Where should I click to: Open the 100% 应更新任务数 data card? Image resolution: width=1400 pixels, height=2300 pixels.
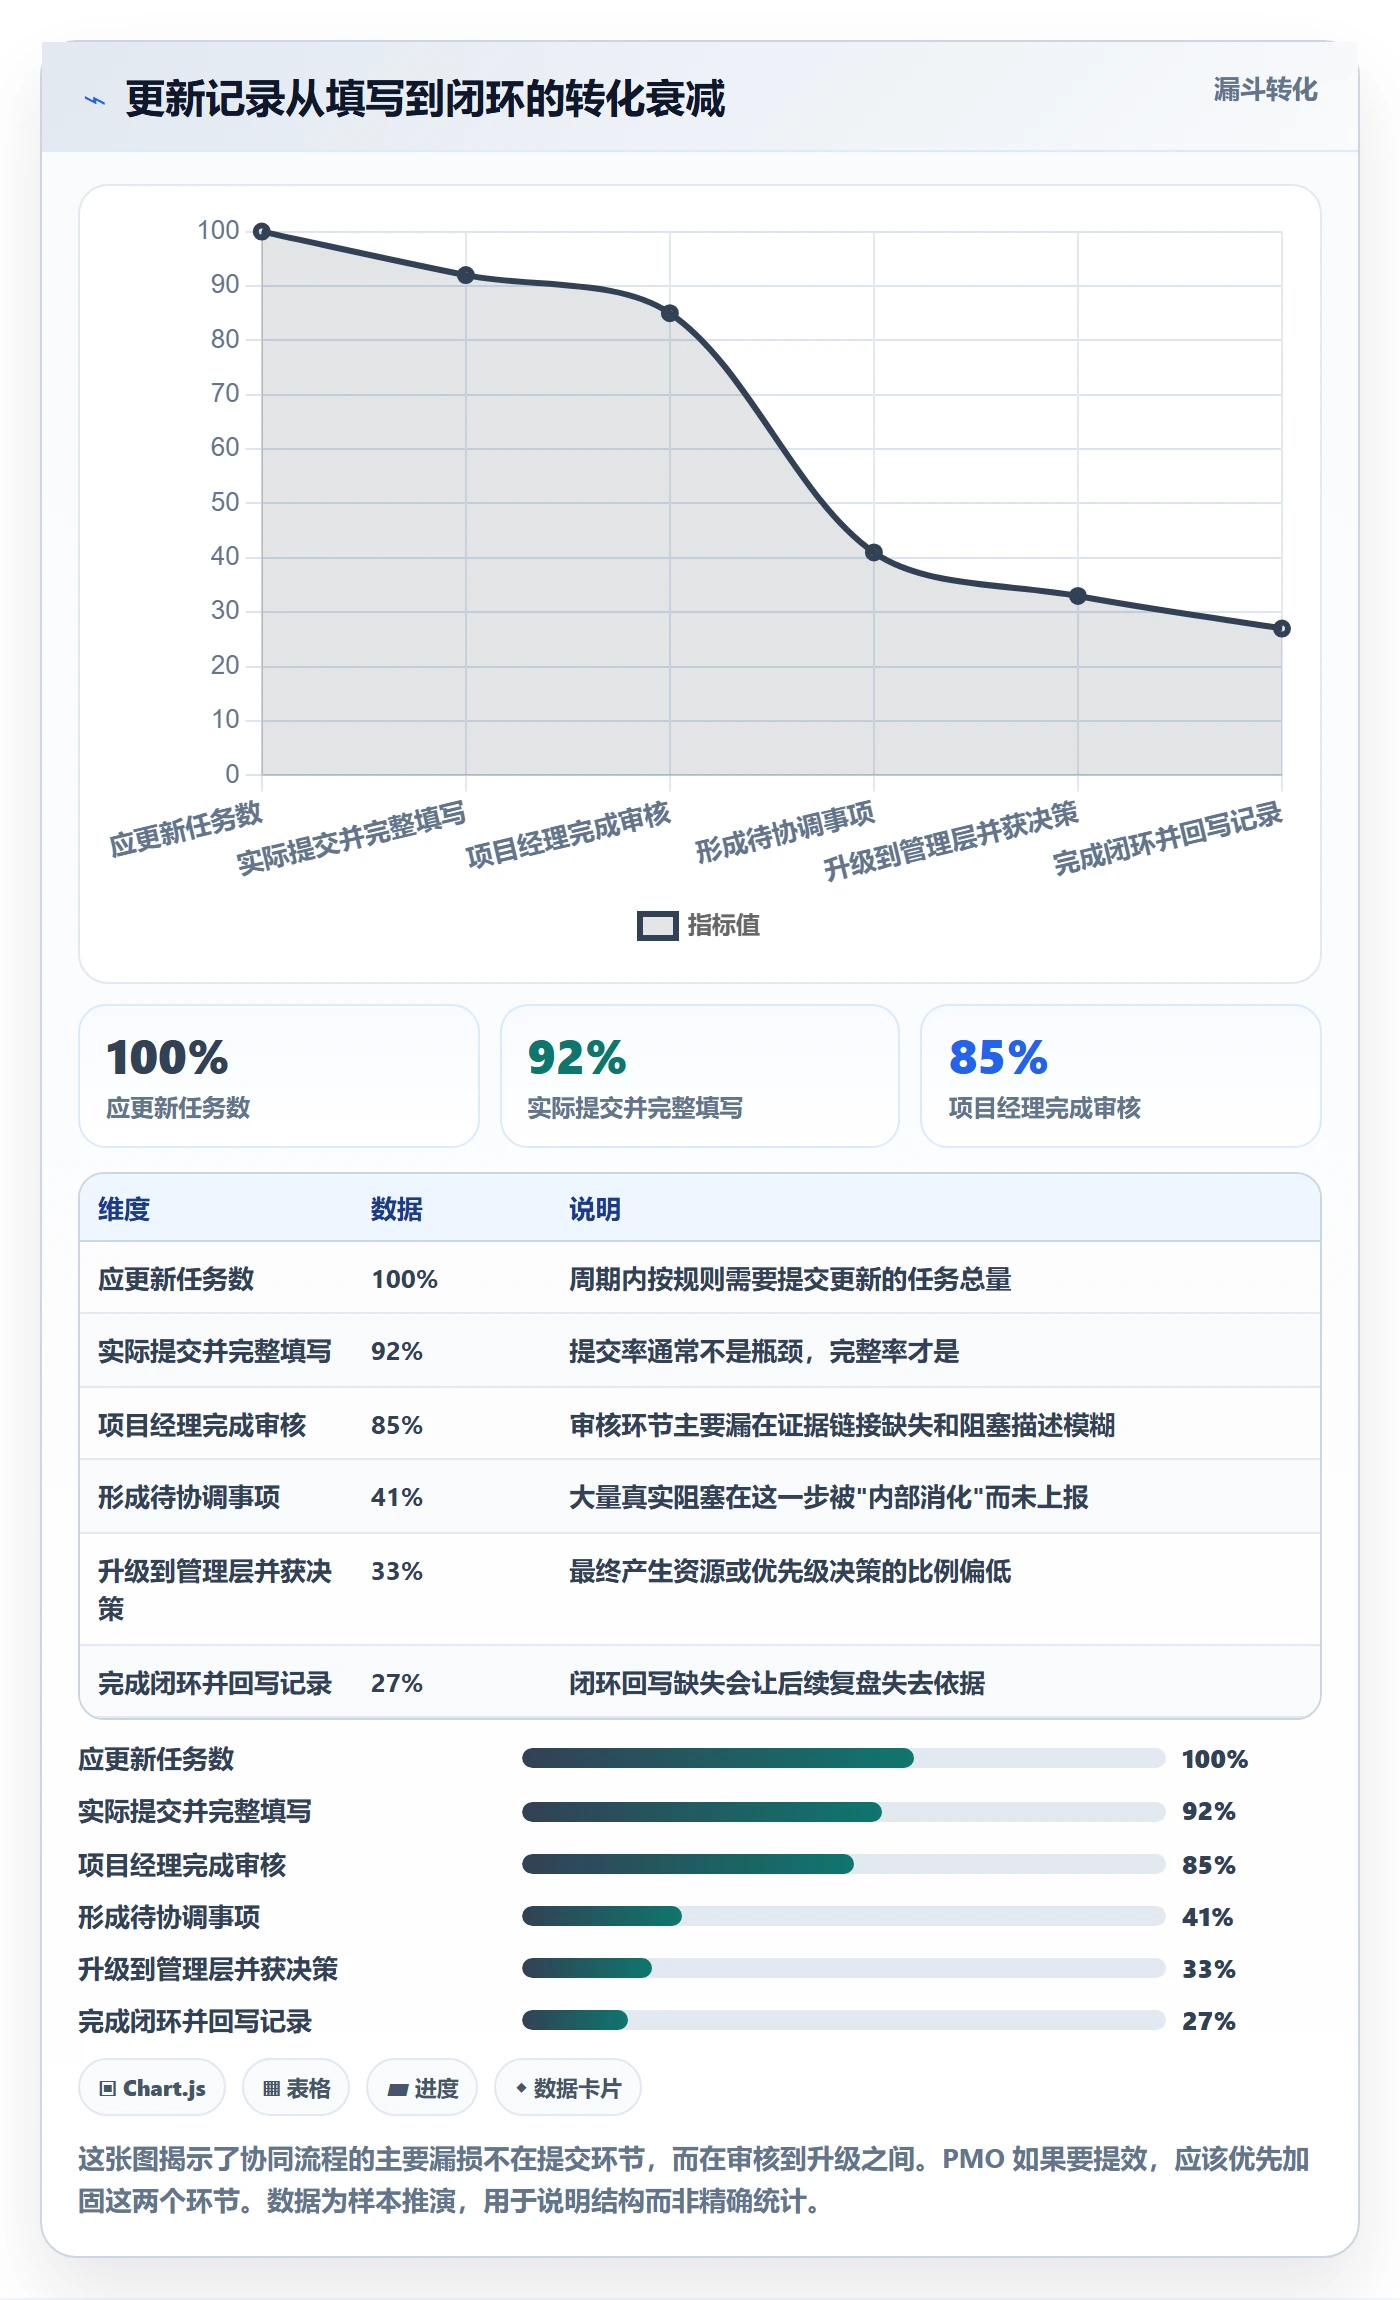pos(279,1076)
